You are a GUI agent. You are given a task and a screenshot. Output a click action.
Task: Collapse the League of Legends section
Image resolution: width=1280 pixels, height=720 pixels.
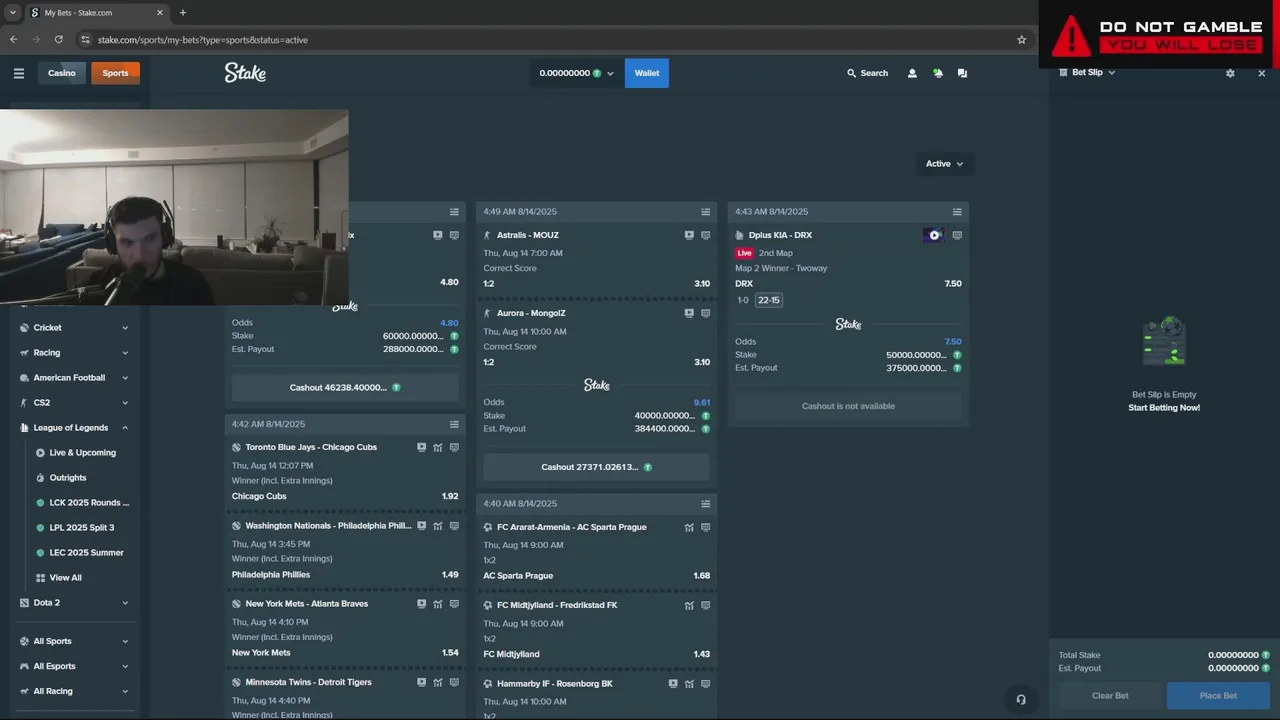(73, 428)
